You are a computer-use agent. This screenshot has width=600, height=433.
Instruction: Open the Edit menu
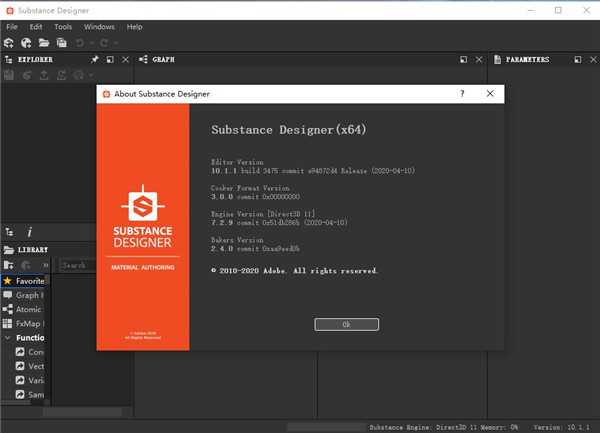click(36, 27)
